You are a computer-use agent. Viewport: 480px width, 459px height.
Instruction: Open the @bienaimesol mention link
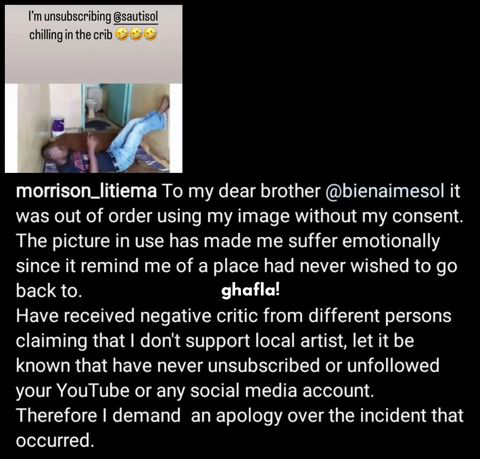click(x=384, y=191)
